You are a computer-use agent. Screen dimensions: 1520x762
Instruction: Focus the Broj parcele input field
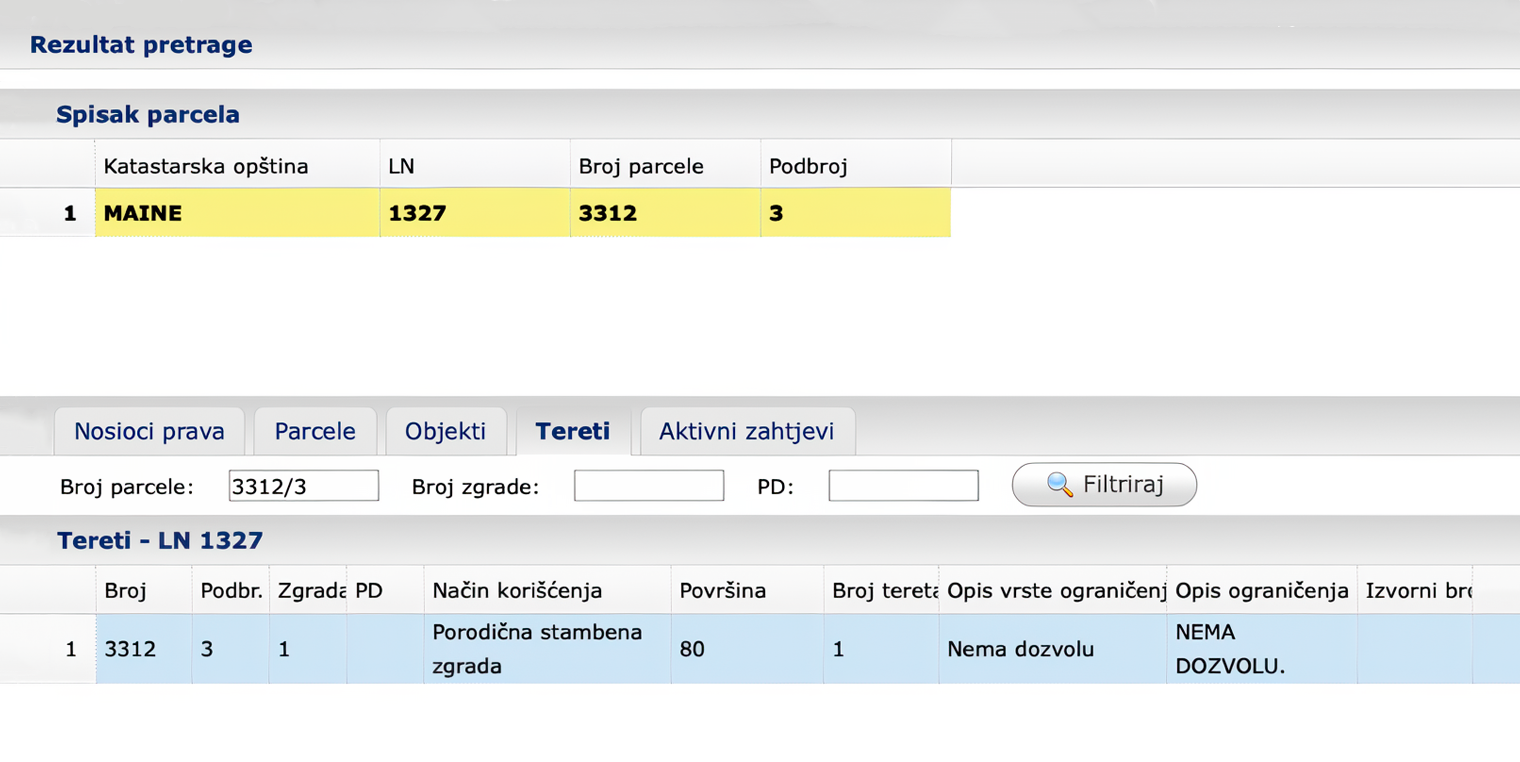pyautogui.click(x=303, y=486)
